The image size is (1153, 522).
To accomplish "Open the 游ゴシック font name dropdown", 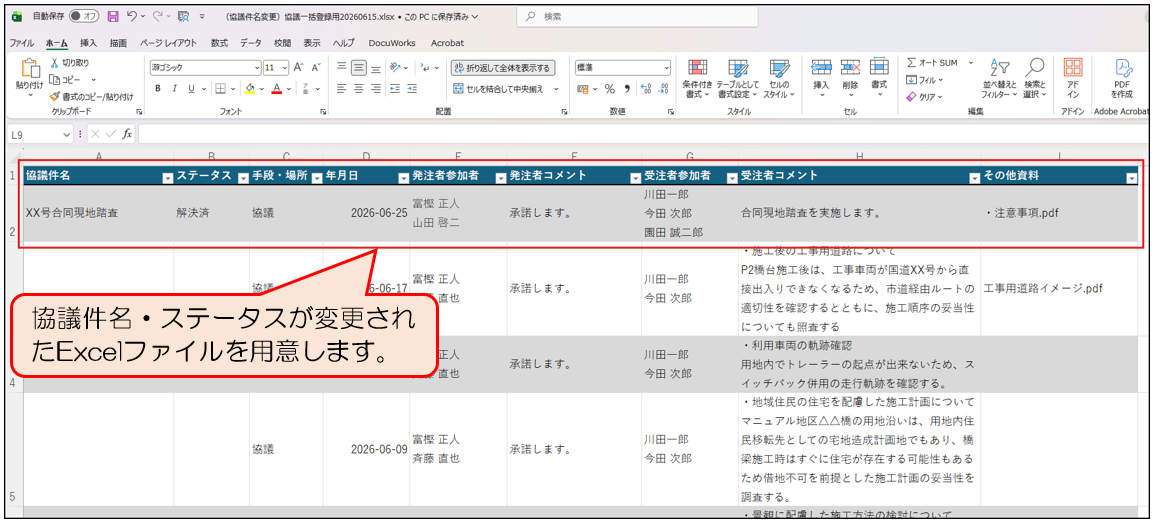I will [x=255, y=67].
